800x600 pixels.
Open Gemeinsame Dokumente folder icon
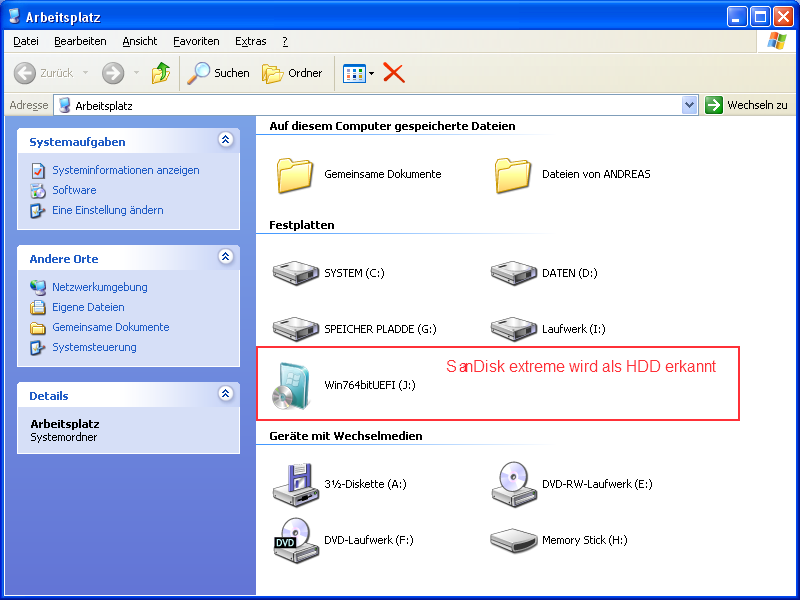(x=294, y=175)
